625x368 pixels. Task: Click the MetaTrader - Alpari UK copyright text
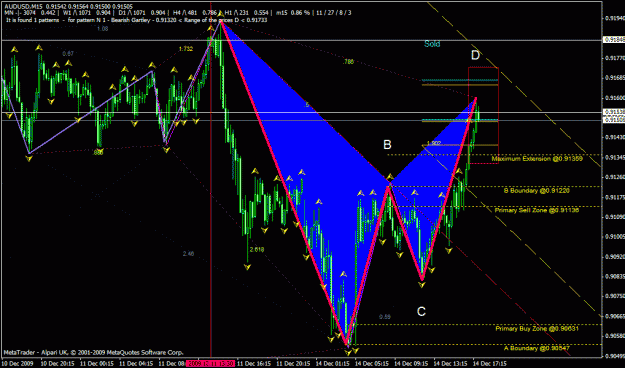click(93, 352)
